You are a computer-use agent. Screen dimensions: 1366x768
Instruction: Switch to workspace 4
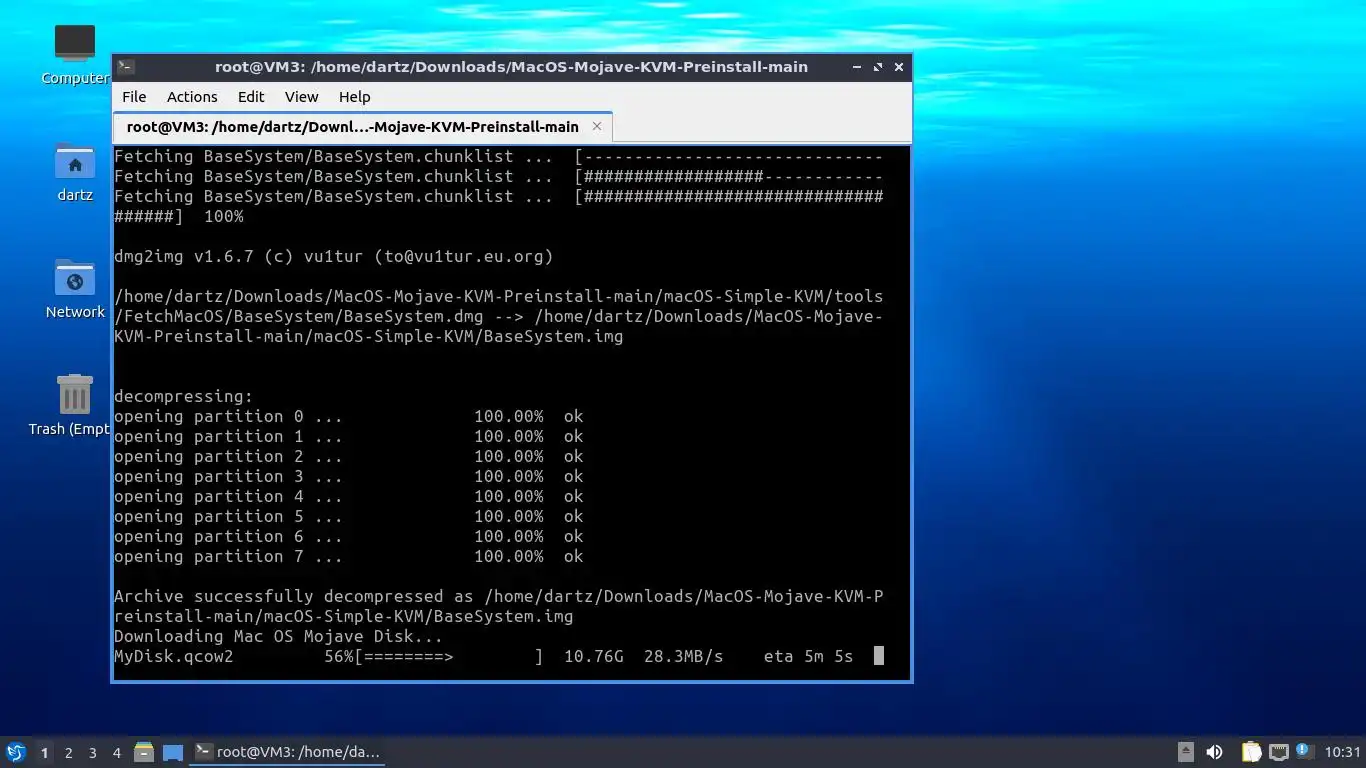coord(116,752)
